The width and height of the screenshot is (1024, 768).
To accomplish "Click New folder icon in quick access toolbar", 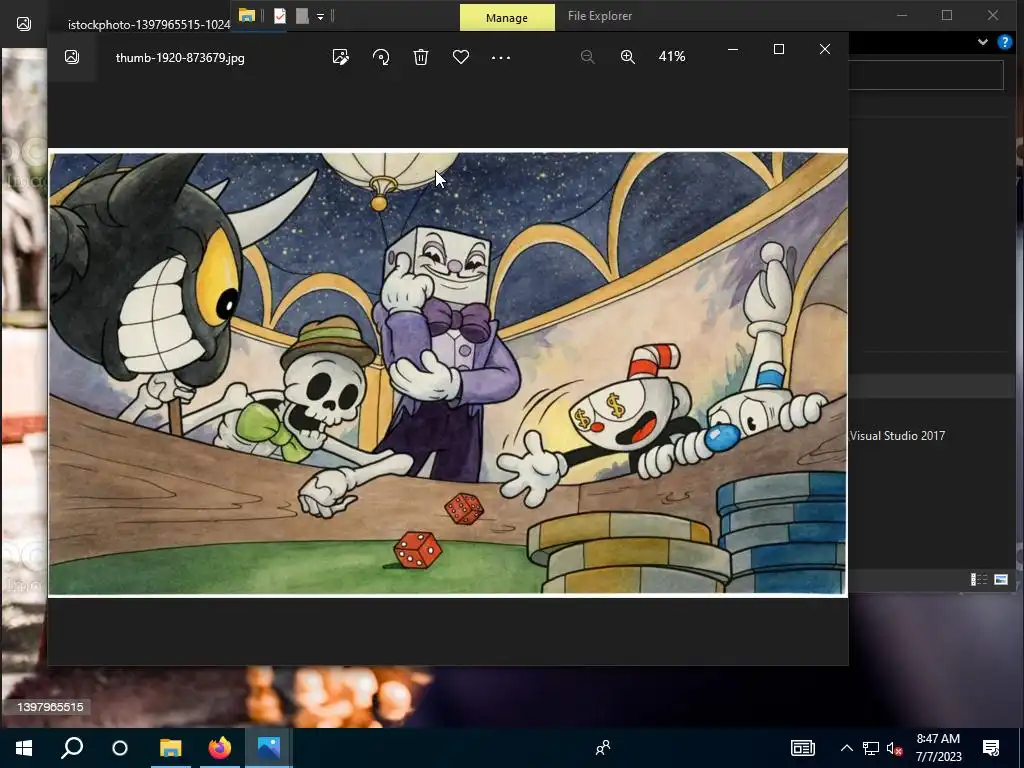I will 302,16.
